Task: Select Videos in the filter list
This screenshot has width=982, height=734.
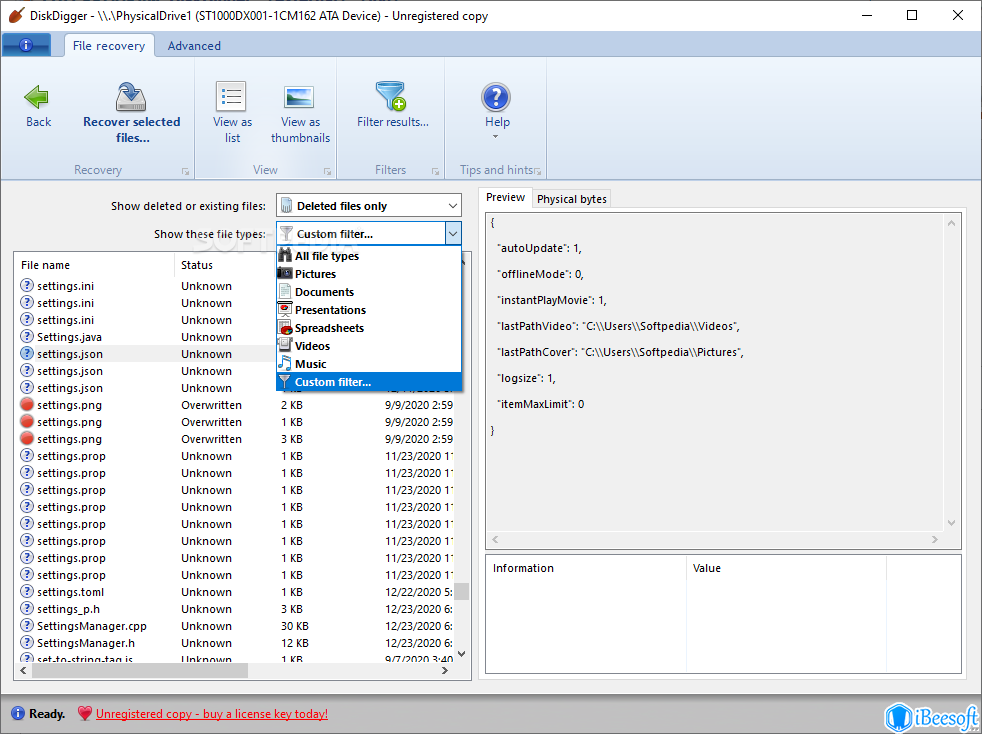Action: (312, 346)
